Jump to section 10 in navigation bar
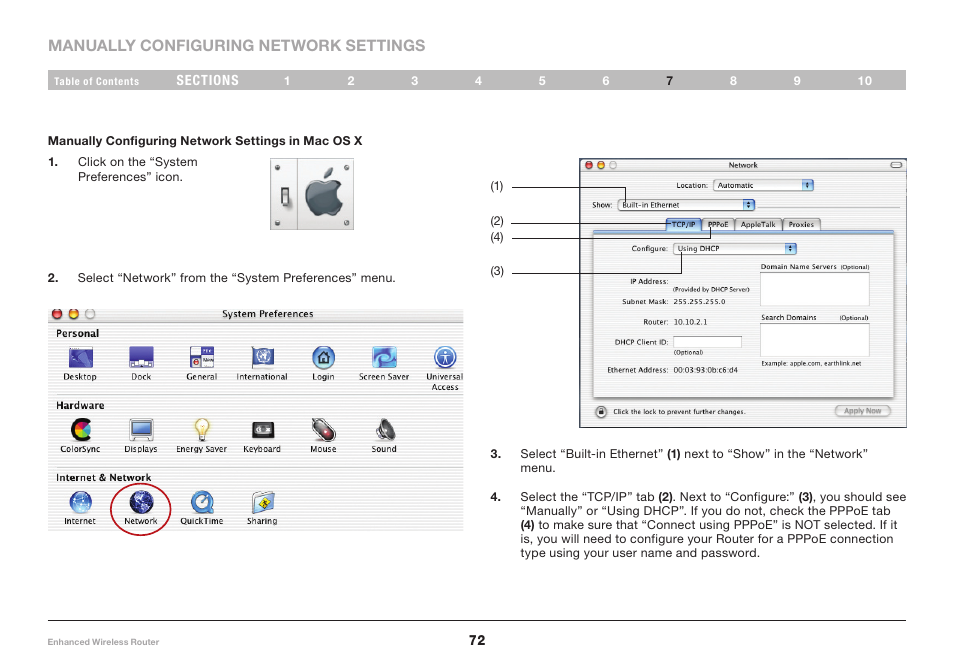Image resolution: width=954 pixels, height=668 pixels. tap(865, 81)
